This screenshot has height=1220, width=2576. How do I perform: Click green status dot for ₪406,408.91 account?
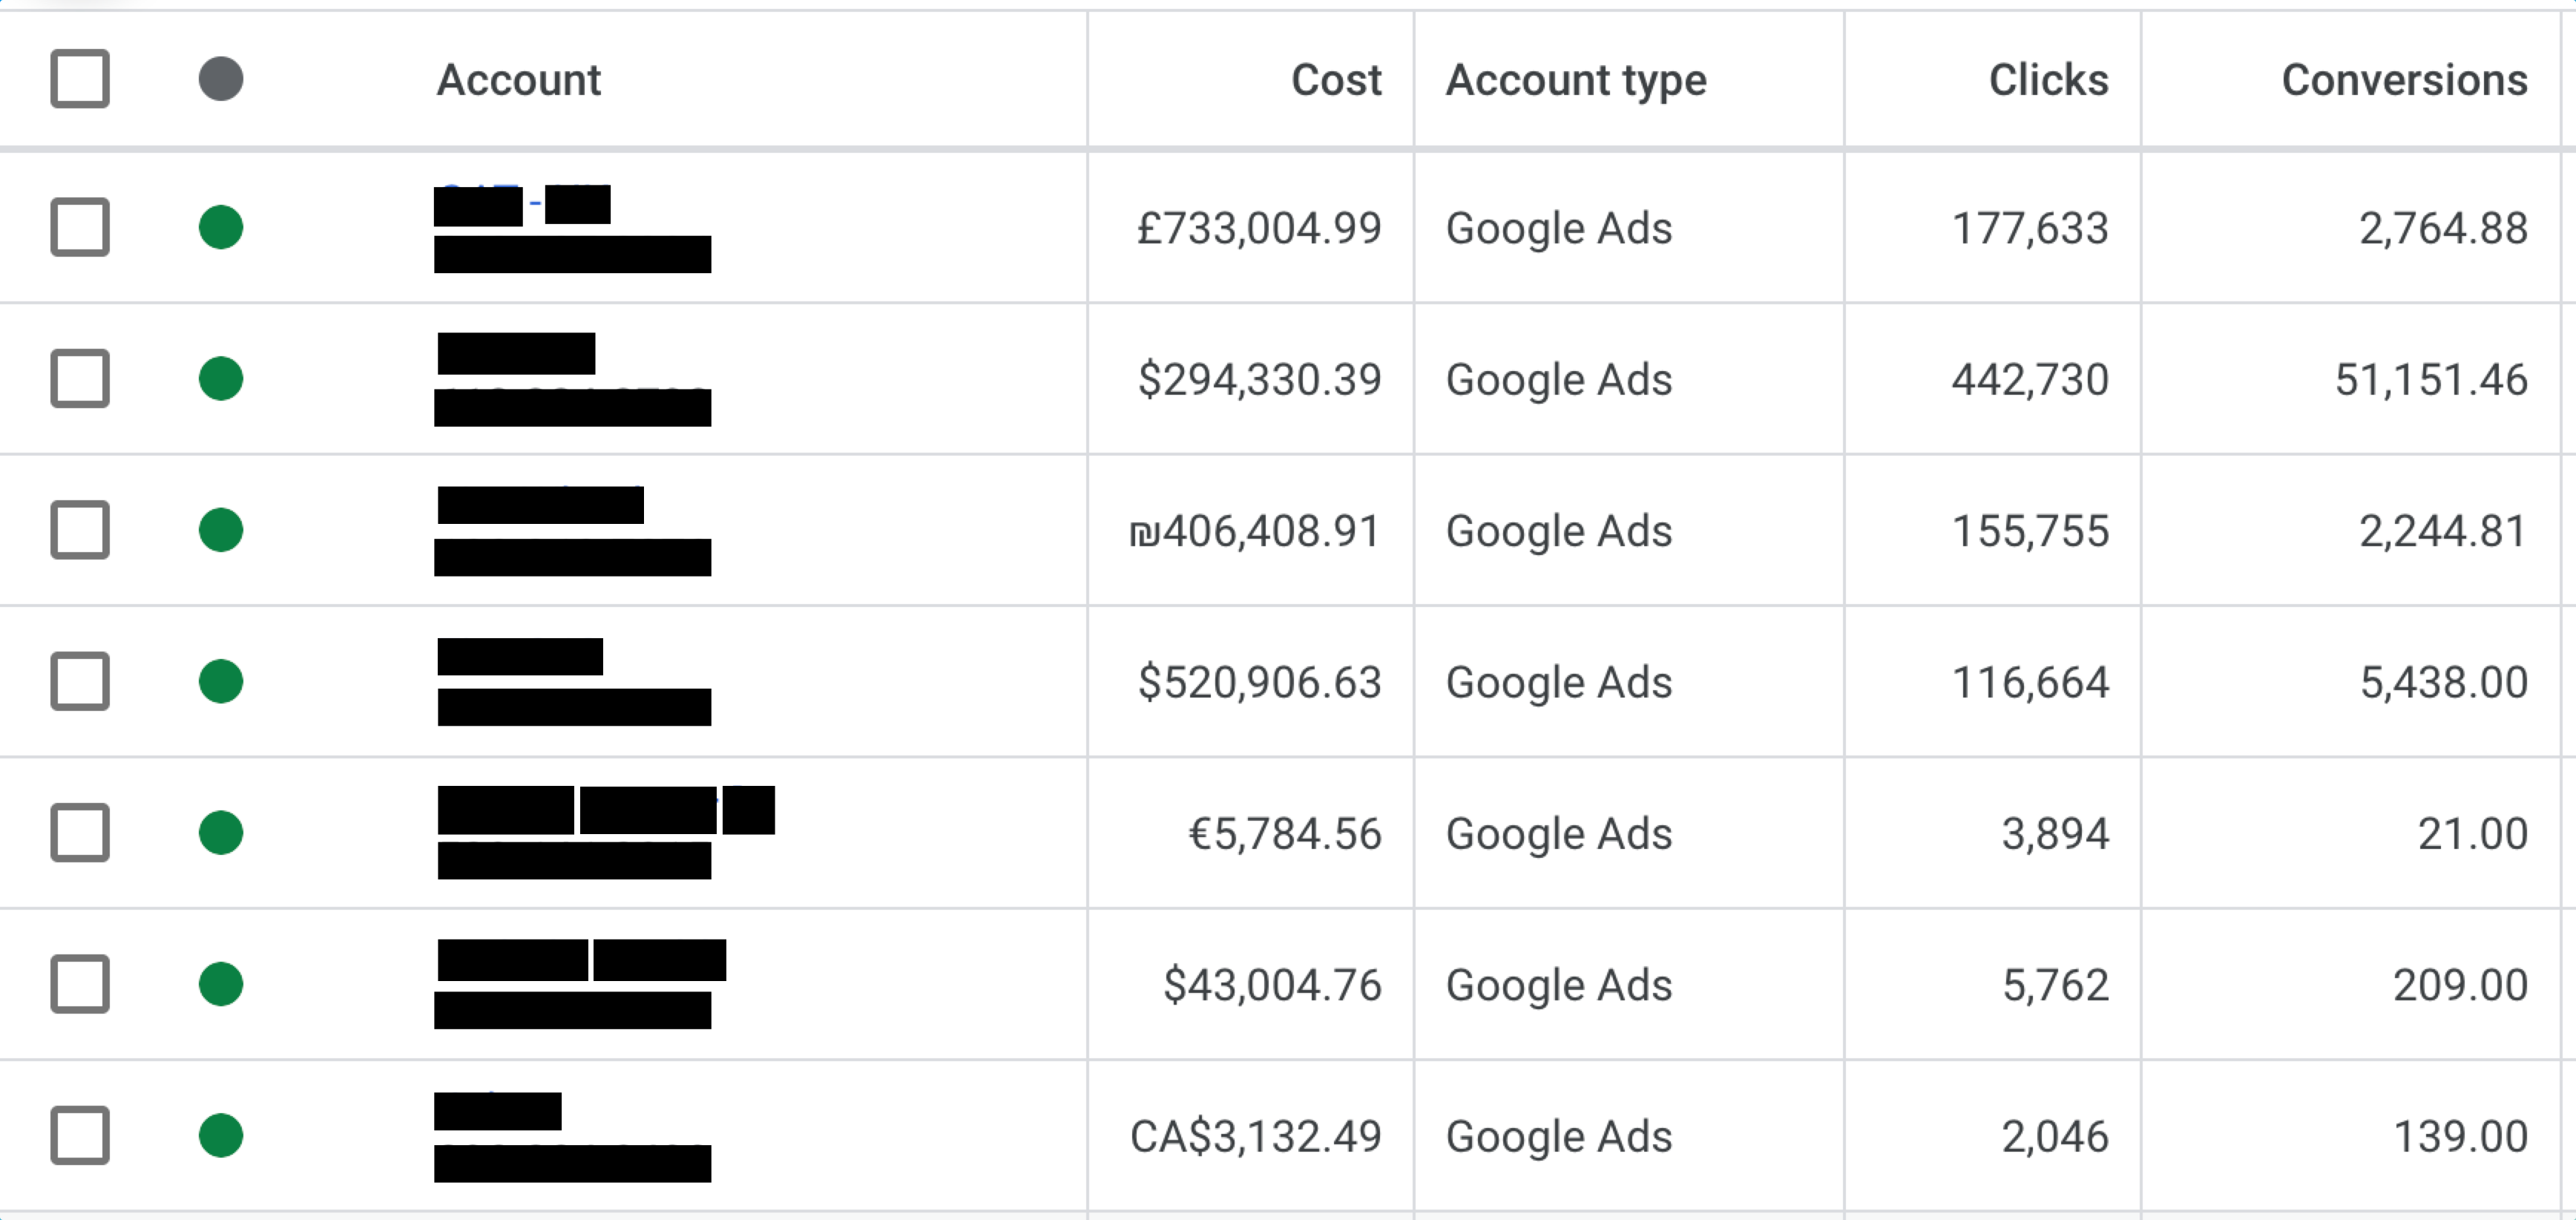point(221,530)
